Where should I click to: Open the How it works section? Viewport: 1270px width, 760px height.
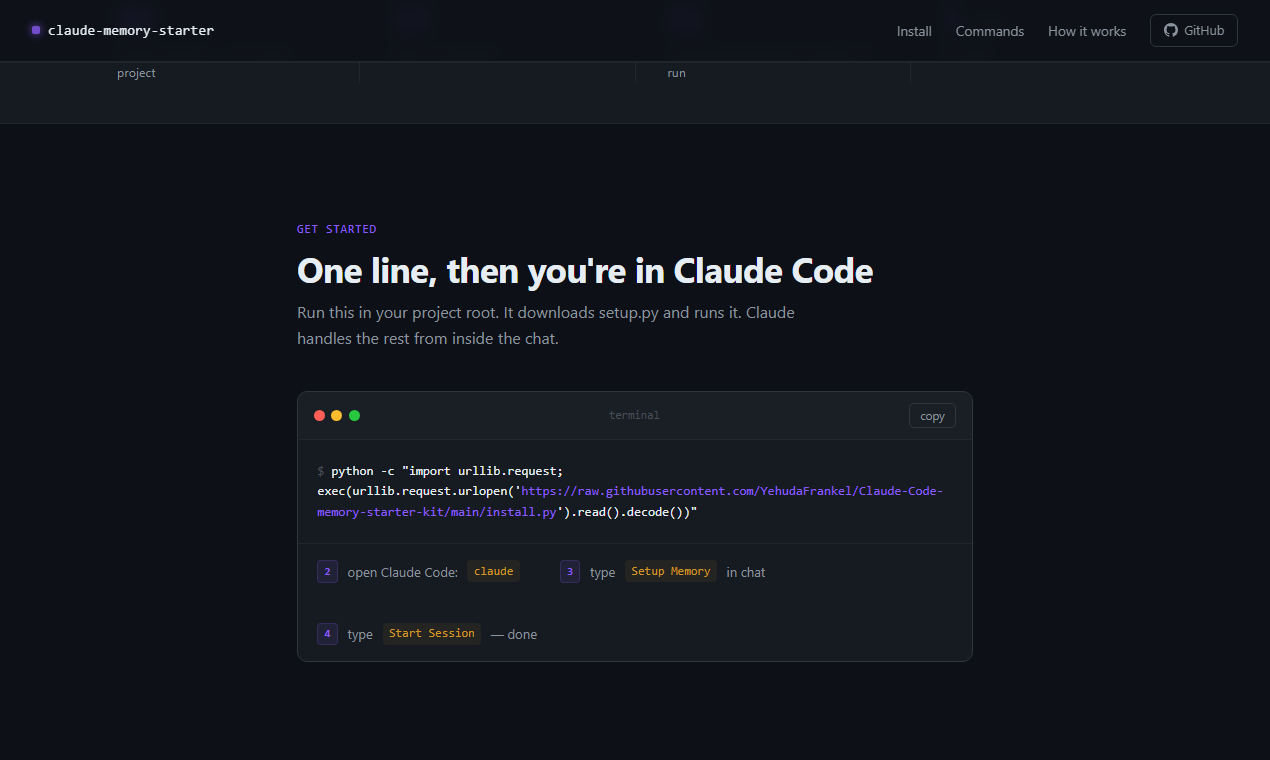pyautogui.click(x=1087, y=31)
